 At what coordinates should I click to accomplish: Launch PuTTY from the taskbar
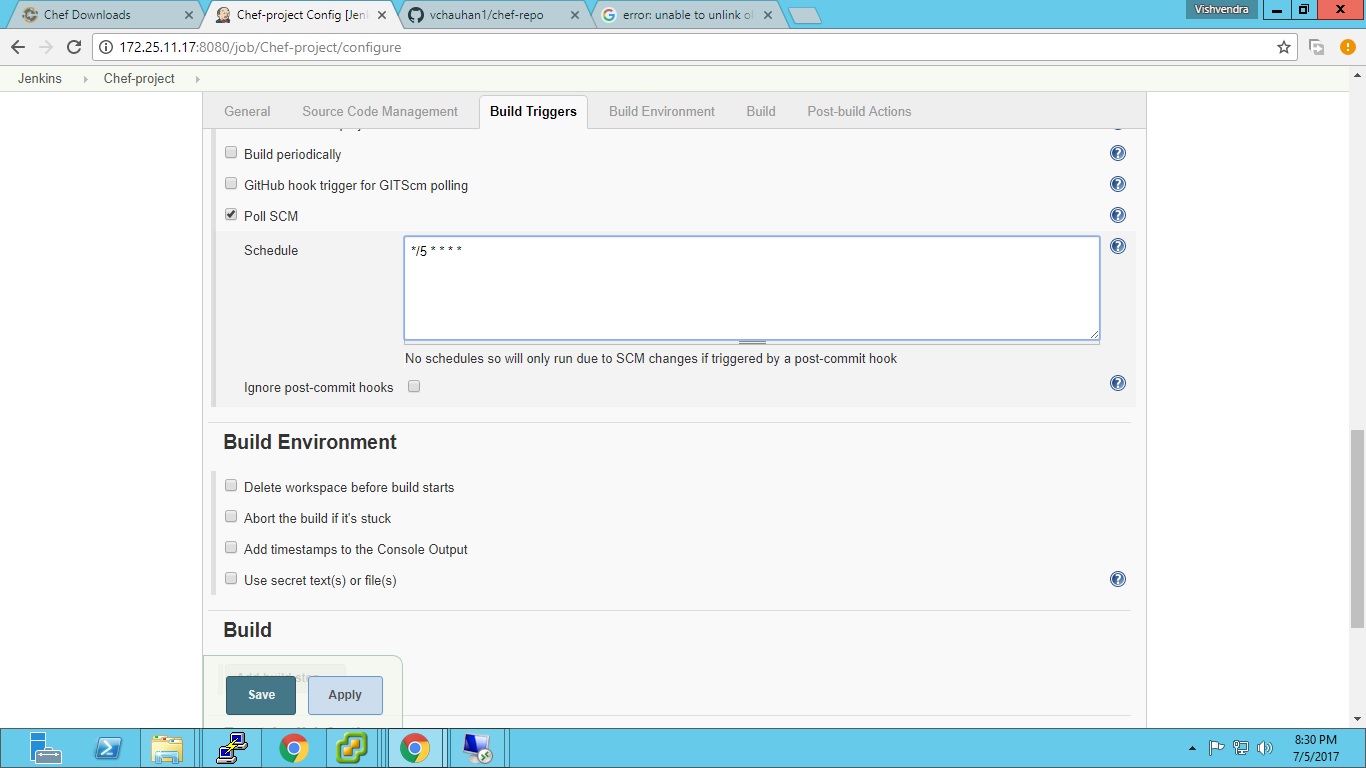(x=231, y=748)
